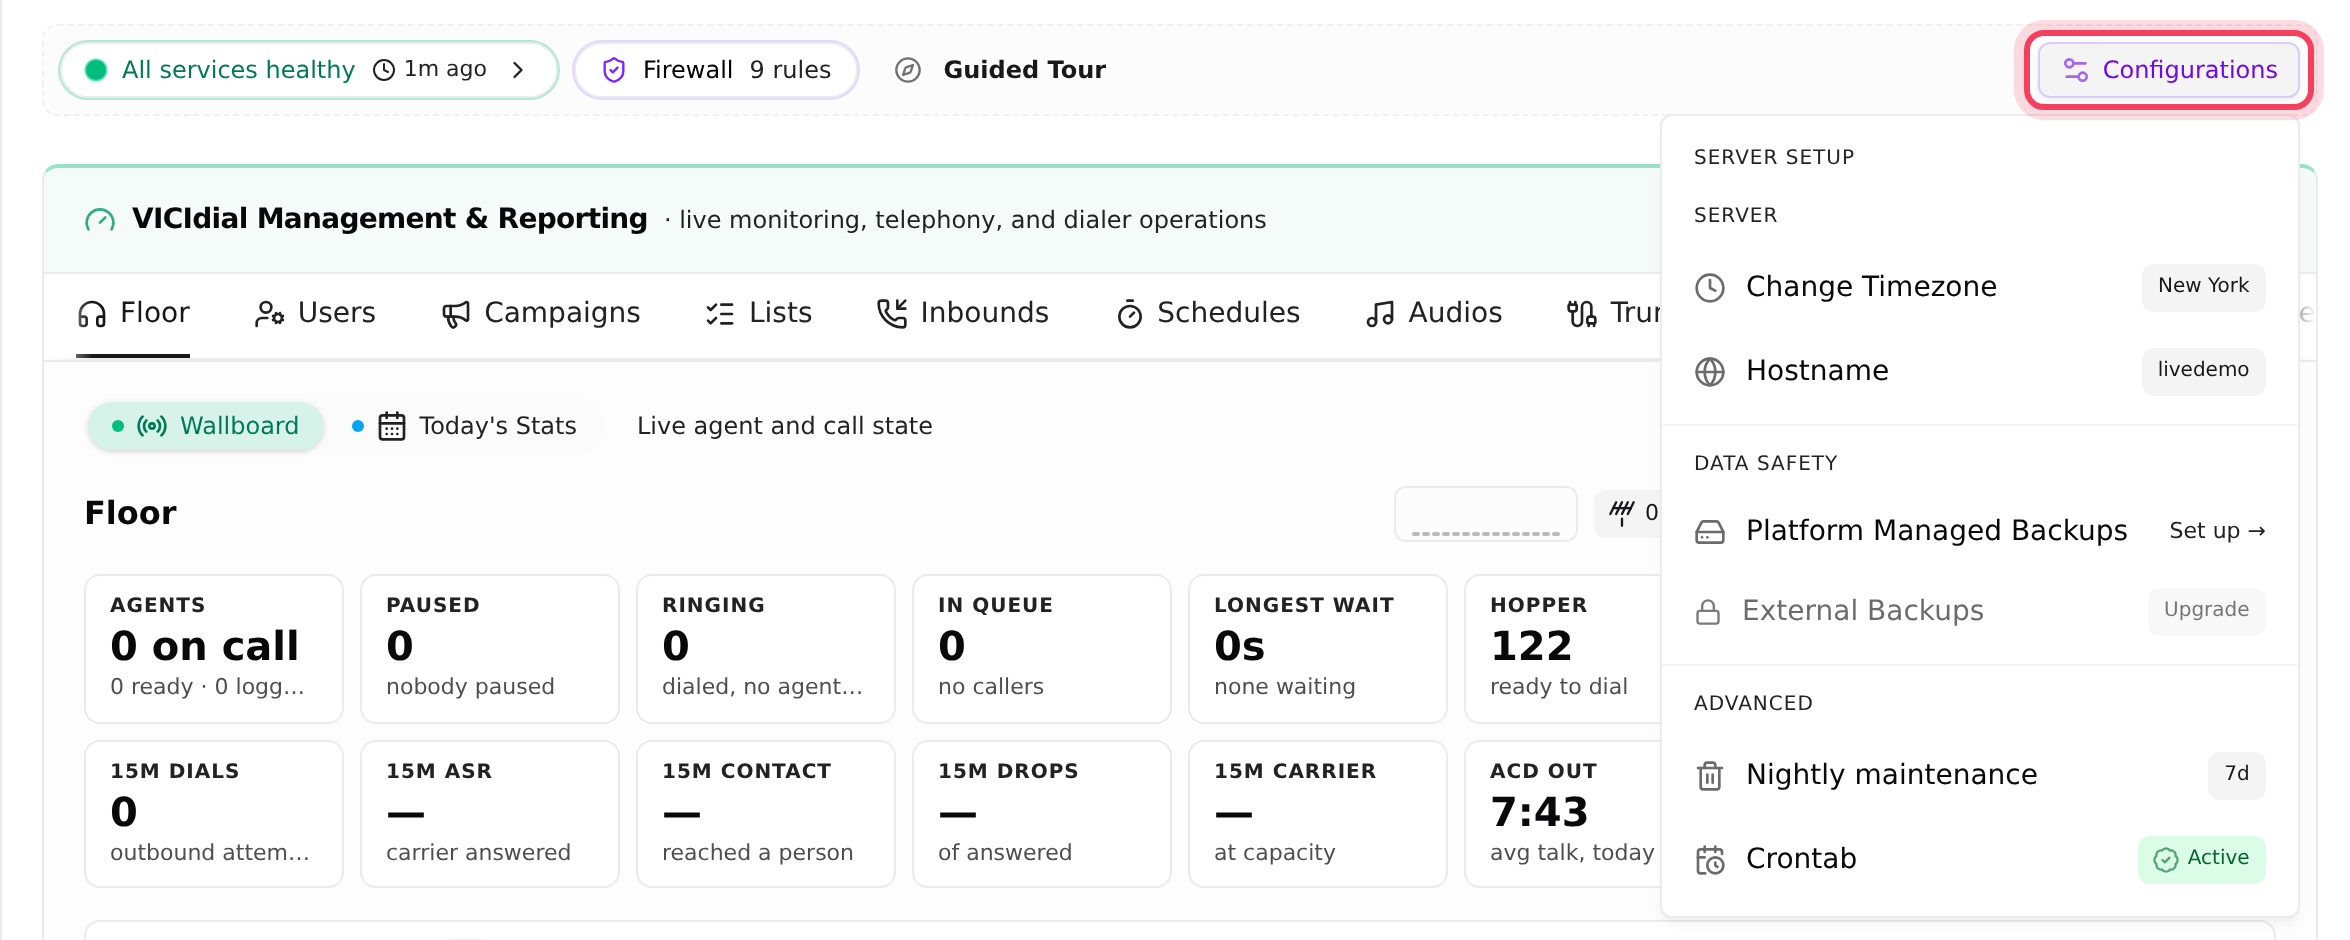Open the Configurations menu button

[x=2168, y=70]
